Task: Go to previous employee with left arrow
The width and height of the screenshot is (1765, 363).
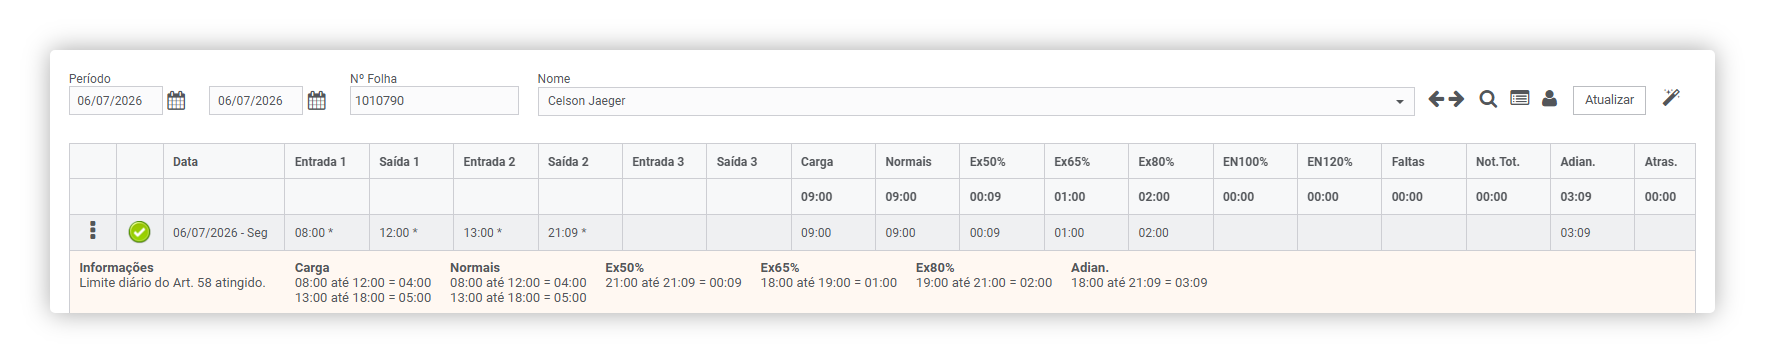Action: (x=1436, y=99)
